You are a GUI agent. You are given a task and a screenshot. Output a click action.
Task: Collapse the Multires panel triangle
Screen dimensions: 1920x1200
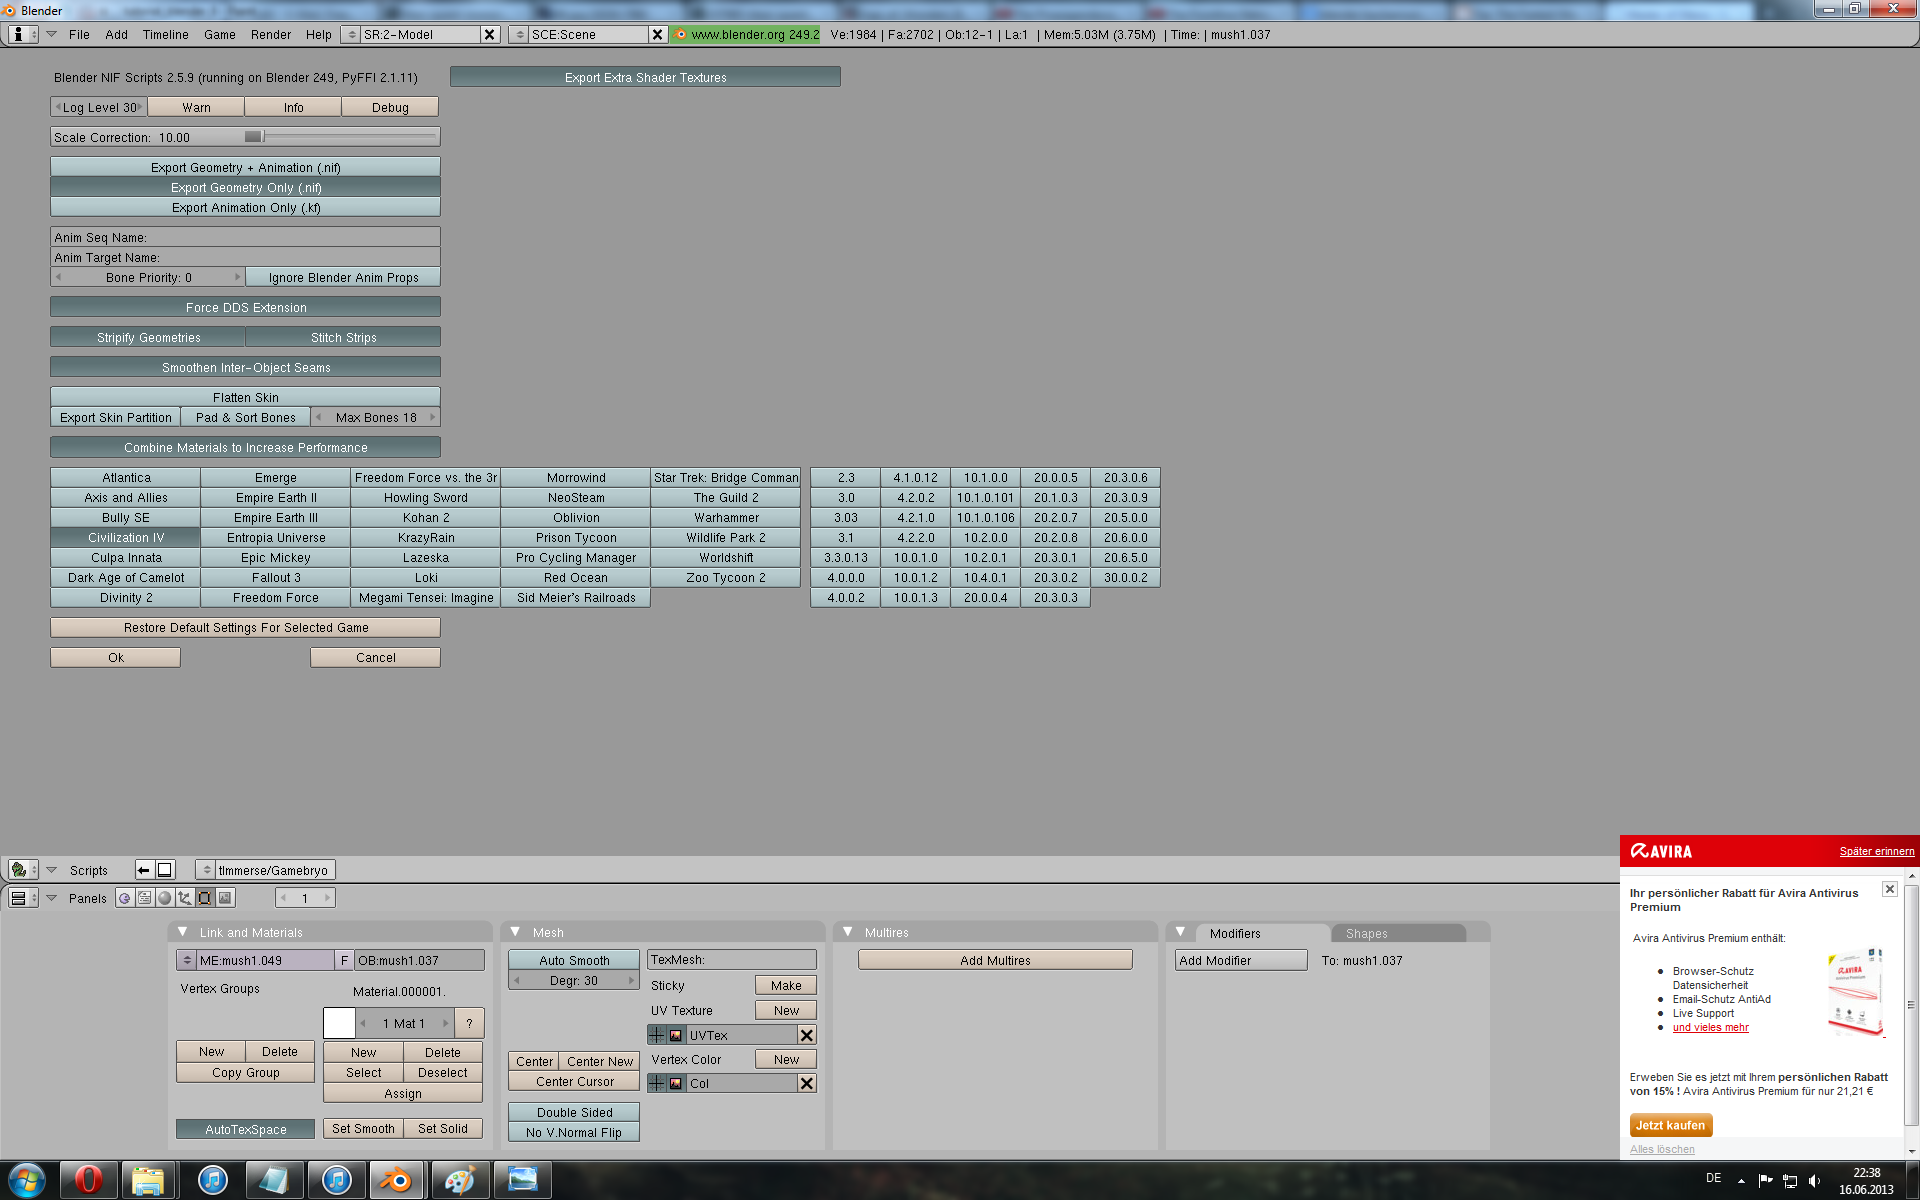(848, 932)
